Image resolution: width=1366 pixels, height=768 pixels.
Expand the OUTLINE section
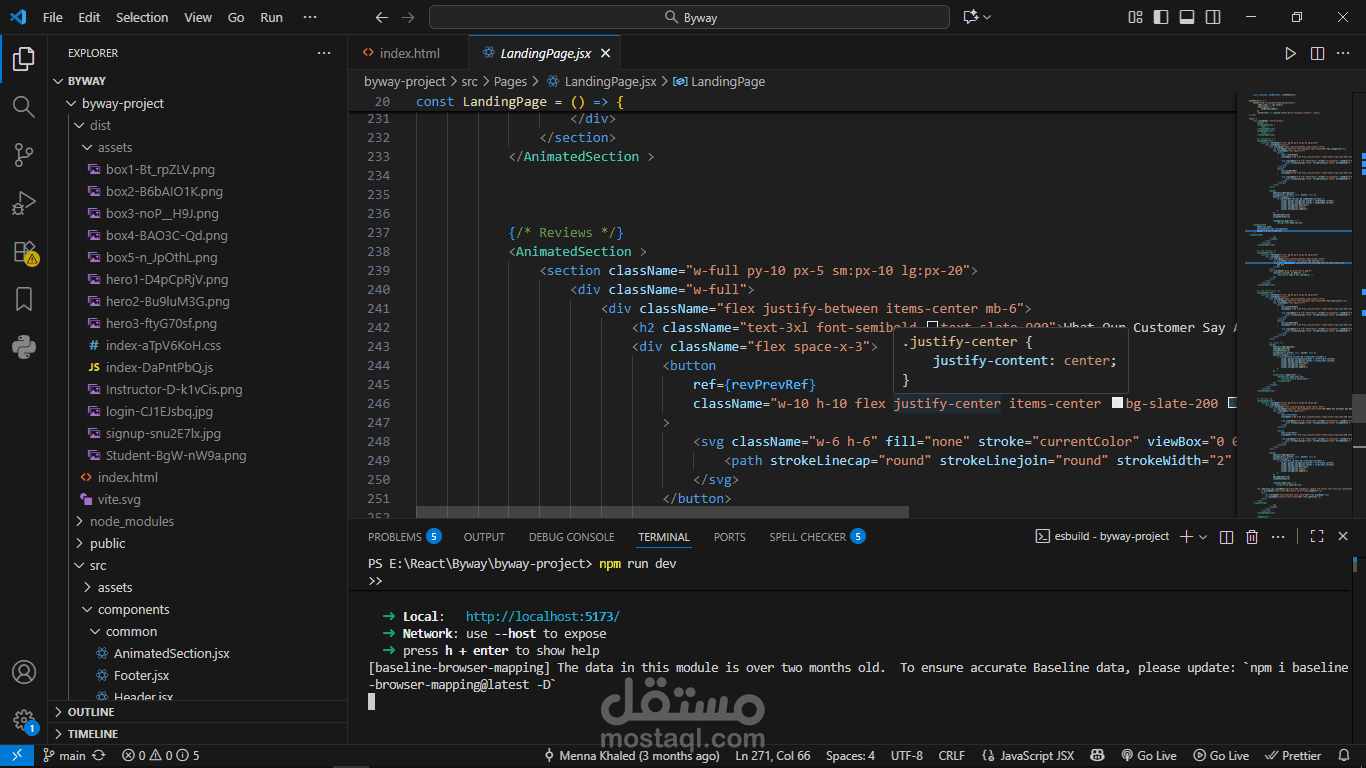point(198,712)
